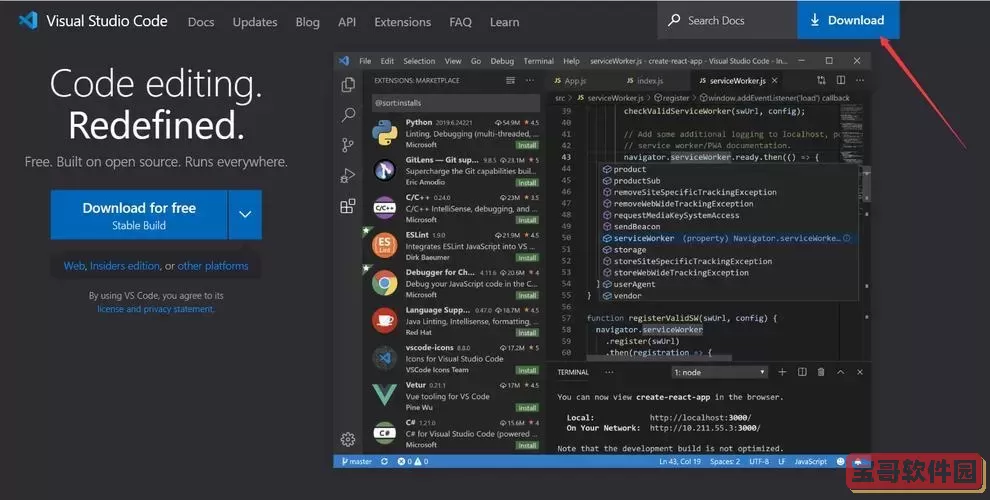Click the ESLint extension icon
Image resolution: width=990 pixels, height=500 pixels.
coord(385,246)
